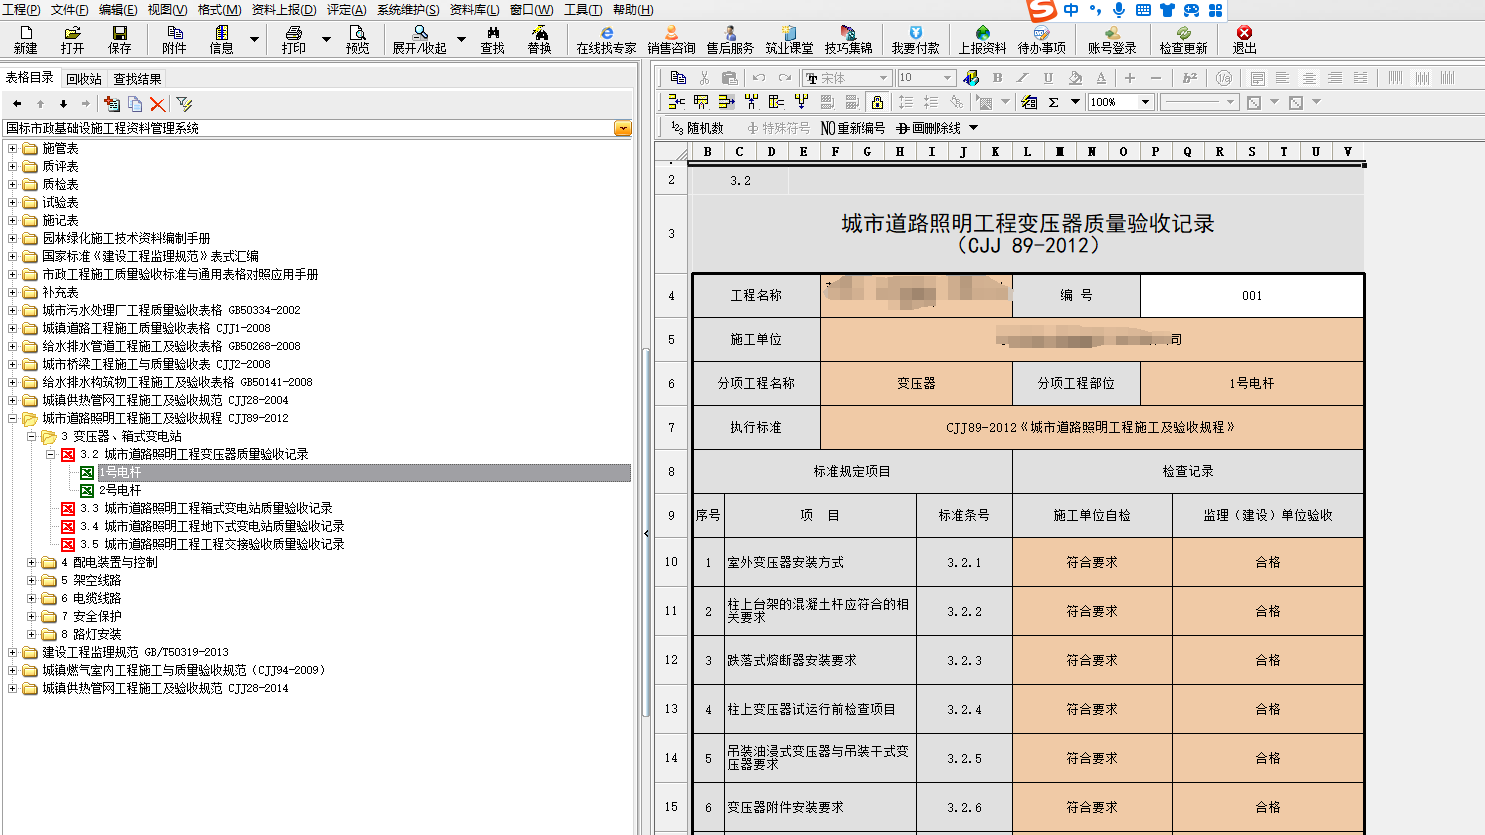1485x835 pixels.
Task: Open 筑业课堂 from the toolbar
Action: (789, 40)
